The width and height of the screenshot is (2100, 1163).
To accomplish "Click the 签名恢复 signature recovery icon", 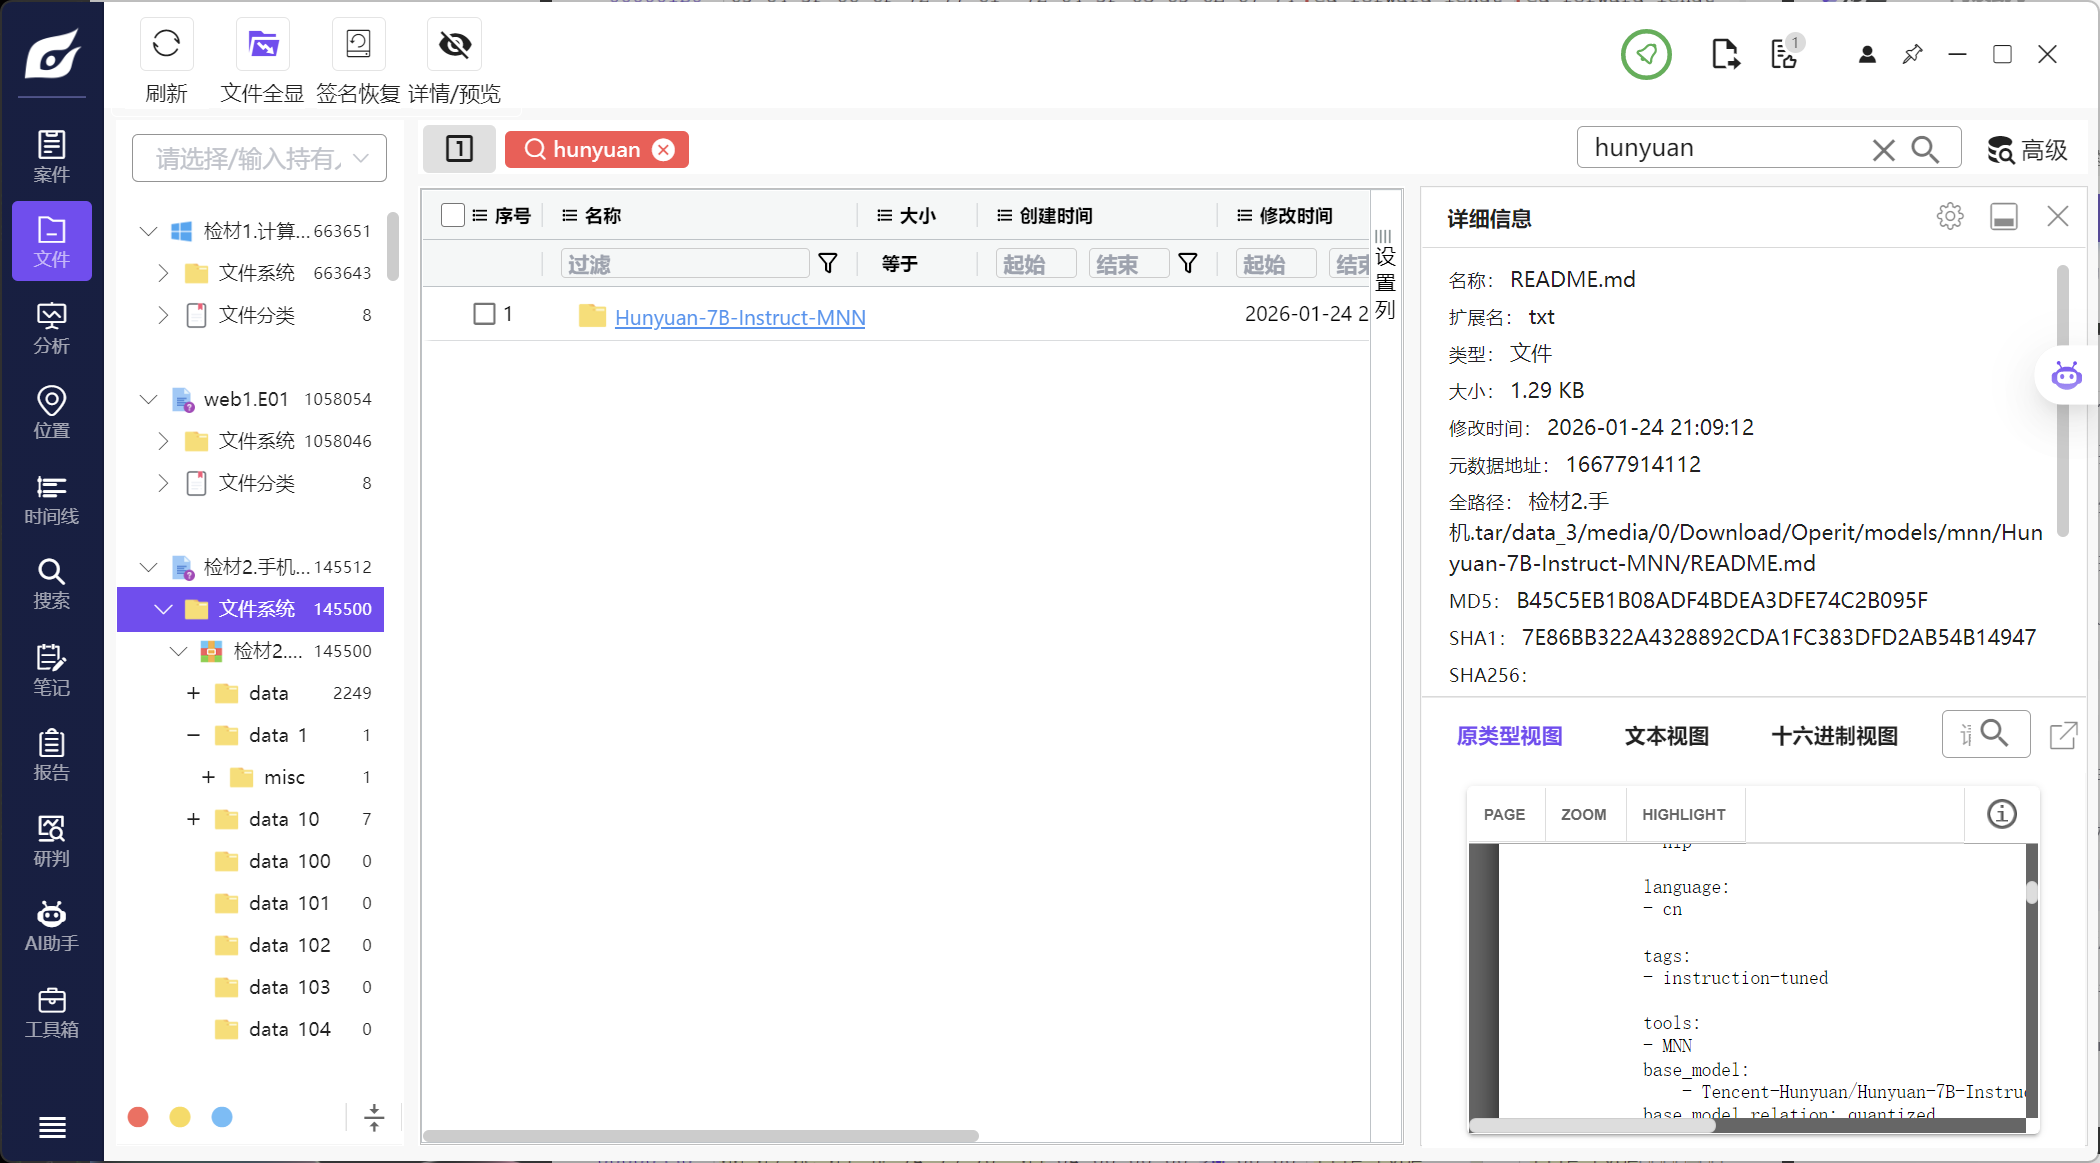I will [x=358, y=44].
